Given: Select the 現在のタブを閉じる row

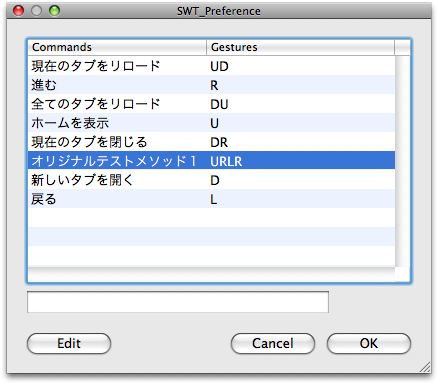Looking at the screenshot, I should pos(212,142).
